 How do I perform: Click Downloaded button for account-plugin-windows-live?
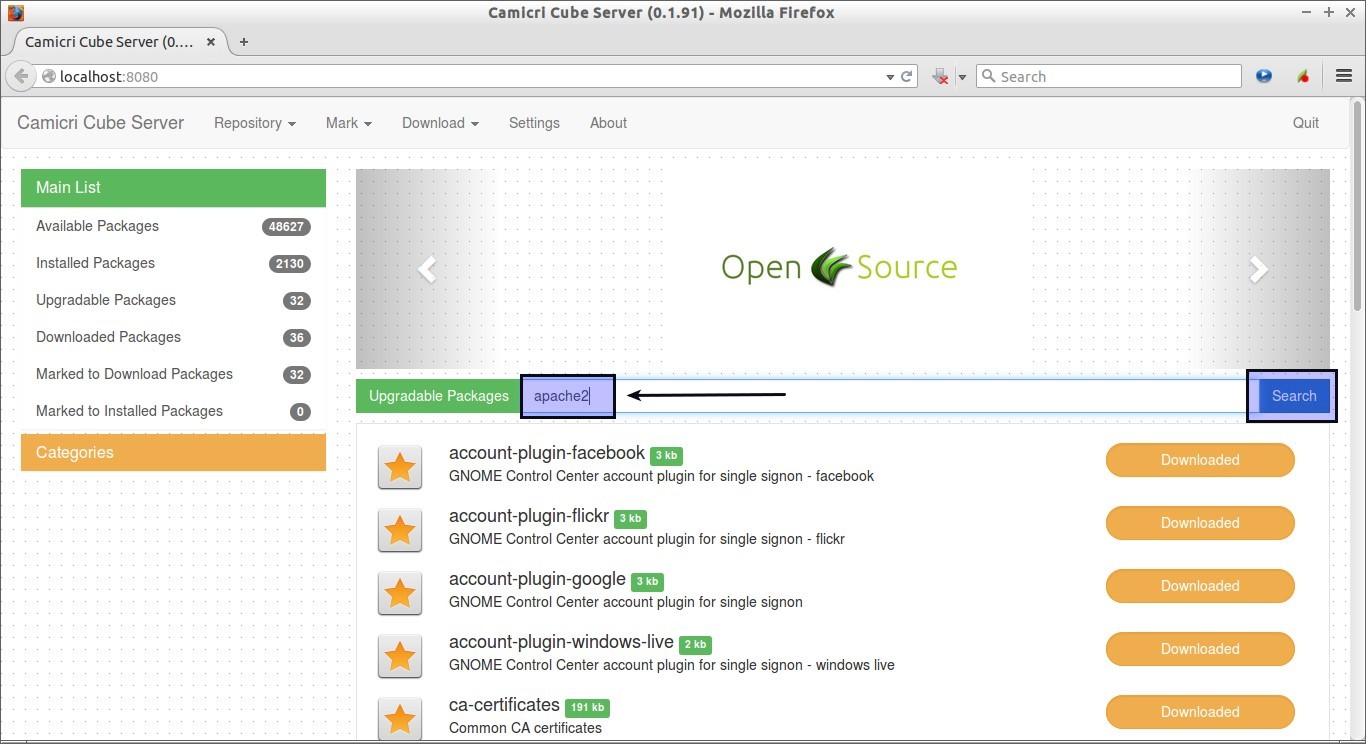pyautogui.click(x=1200, y=649)
